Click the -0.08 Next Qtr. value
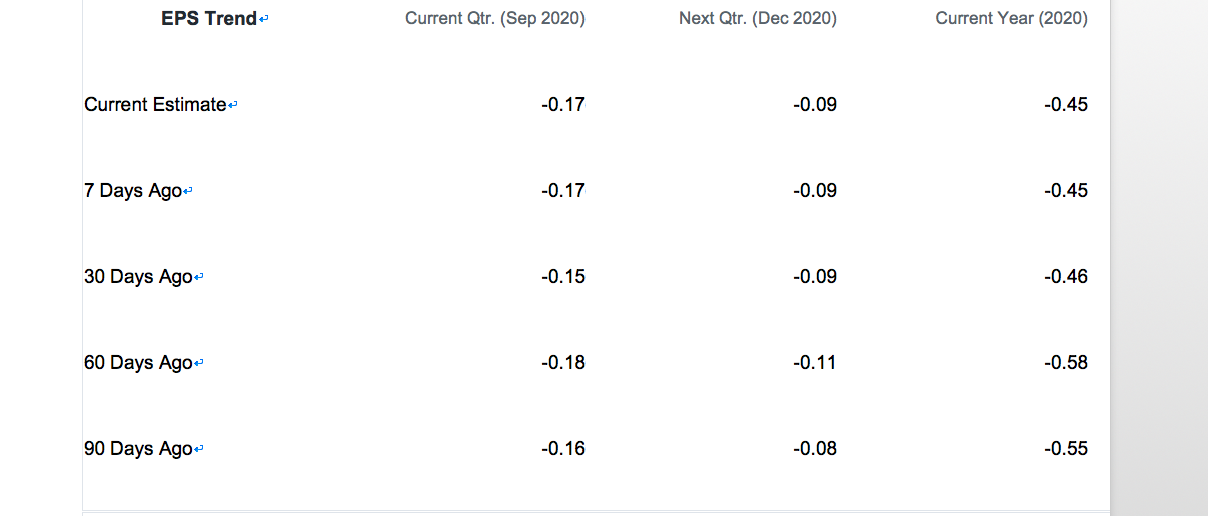The width and height of the screenshot is (1208, 516). 815,449
